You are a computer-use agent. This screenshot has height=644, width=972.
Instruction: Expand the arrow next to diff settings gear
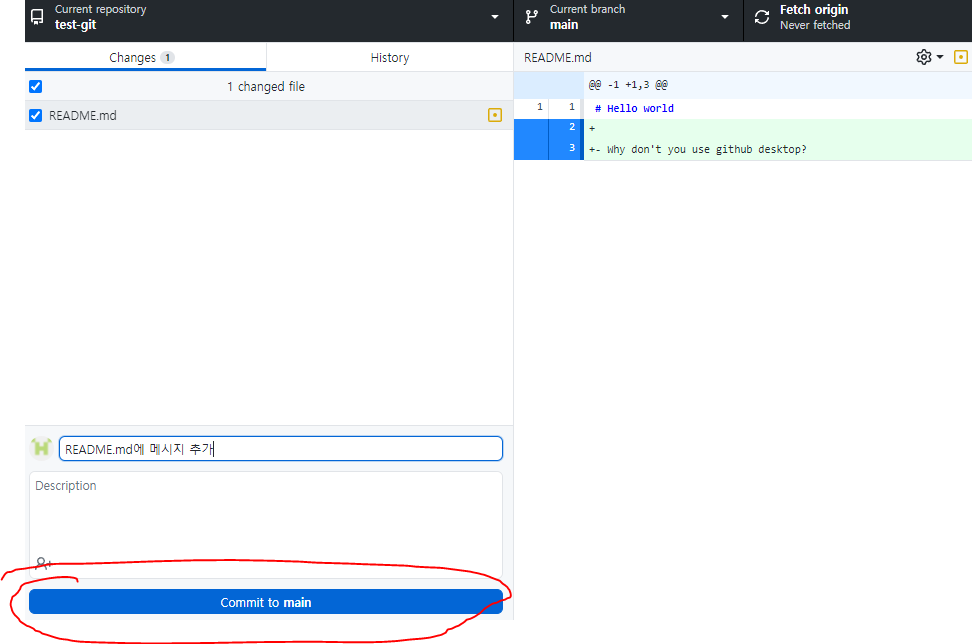940,57
